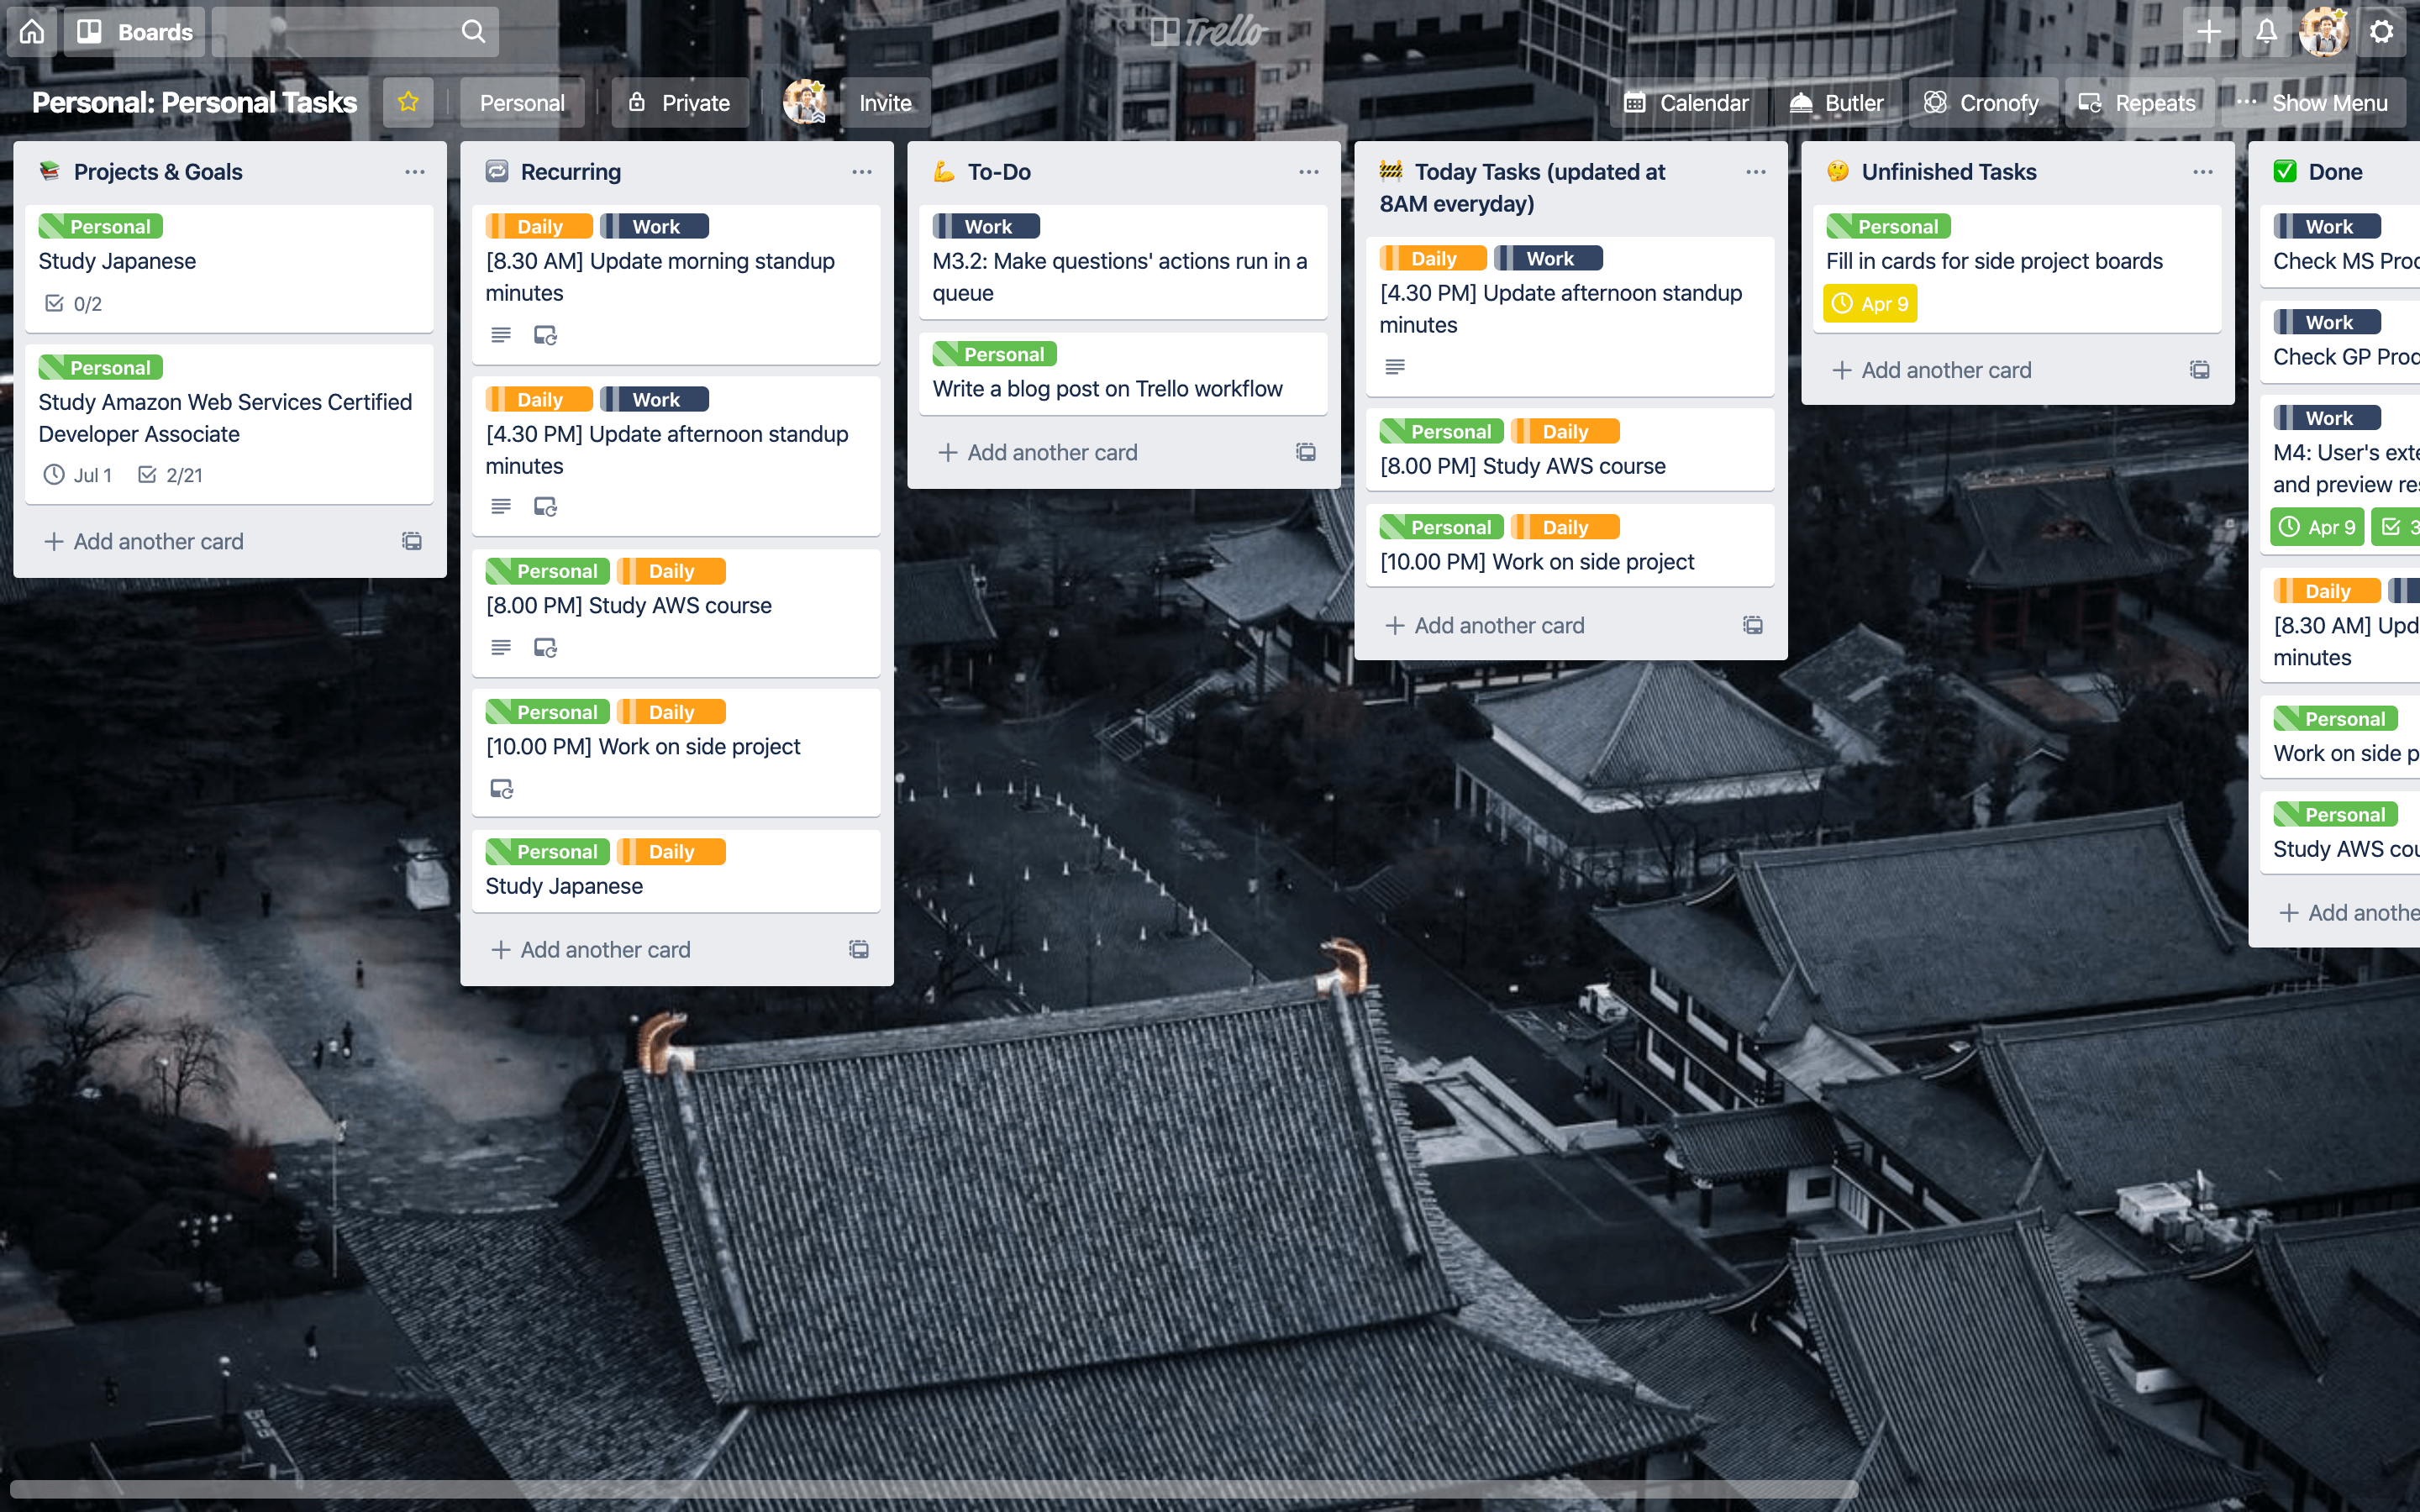Click Trello notification bell icon

point(2267,29)
